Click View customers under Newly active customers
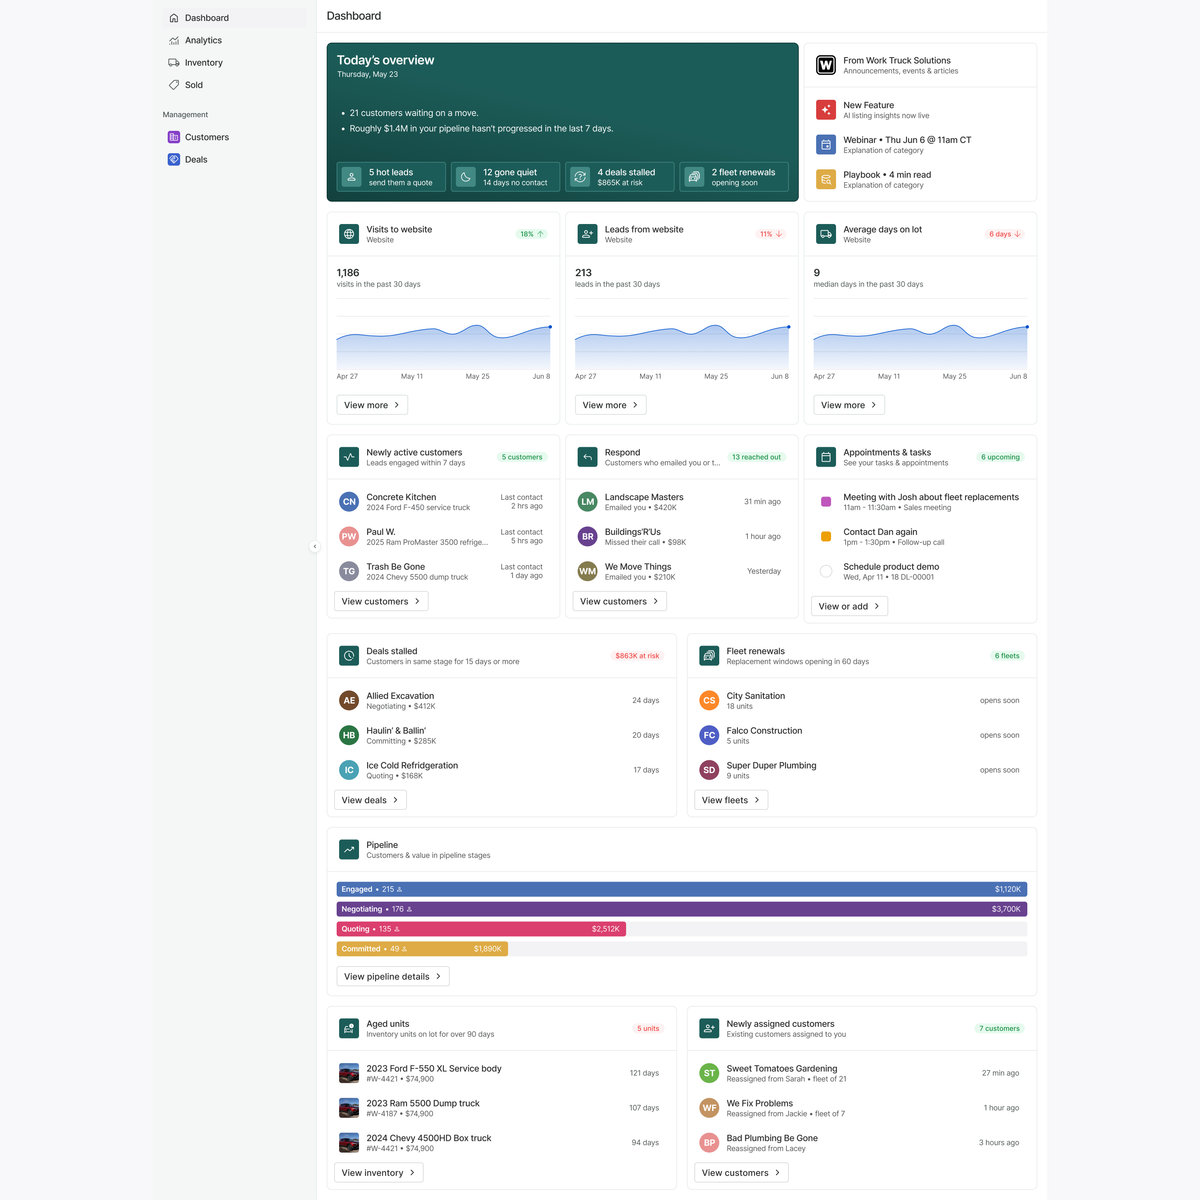This screenshot has width=1200, height=1200. coord(381,601)
